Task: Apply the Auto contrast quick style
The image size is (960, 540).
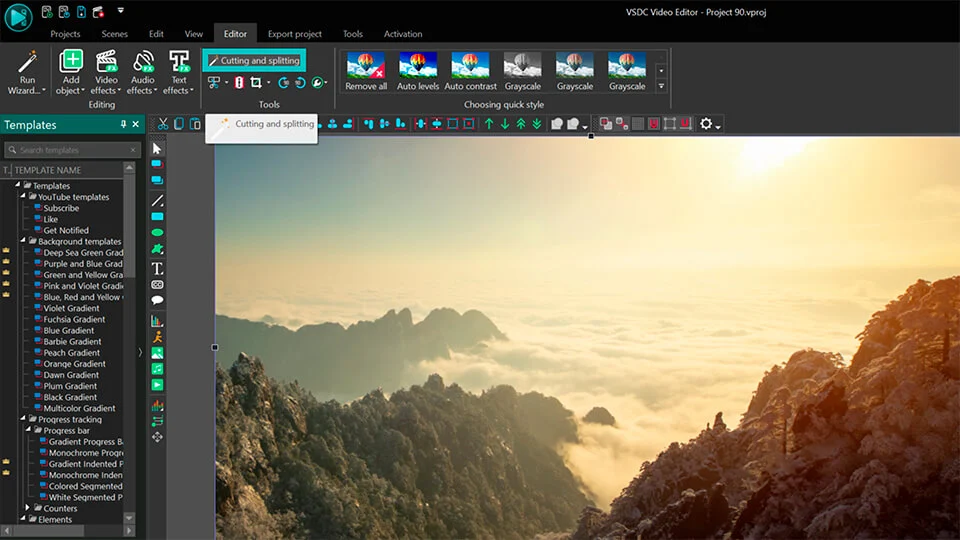Action: (470, 72)
